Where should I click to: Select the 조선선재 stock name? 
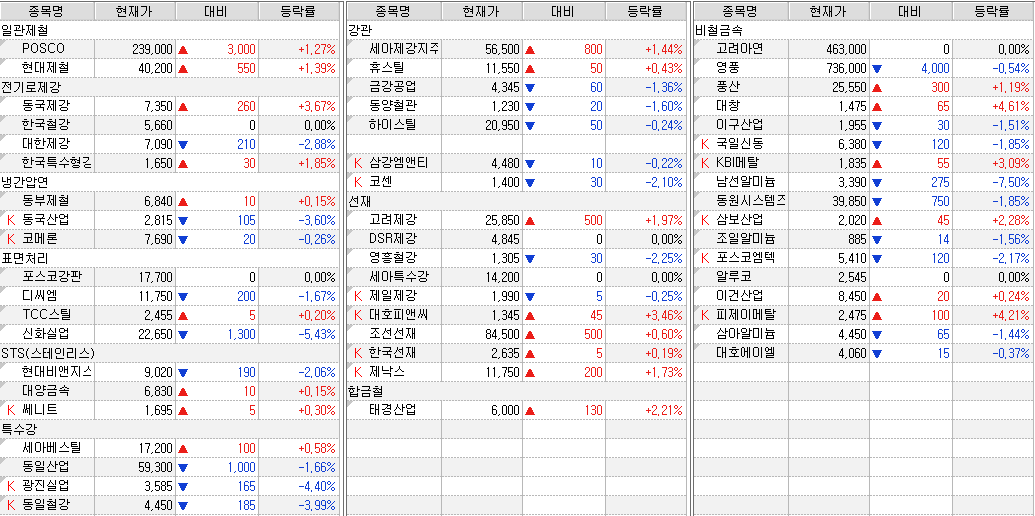pos(393,334)
